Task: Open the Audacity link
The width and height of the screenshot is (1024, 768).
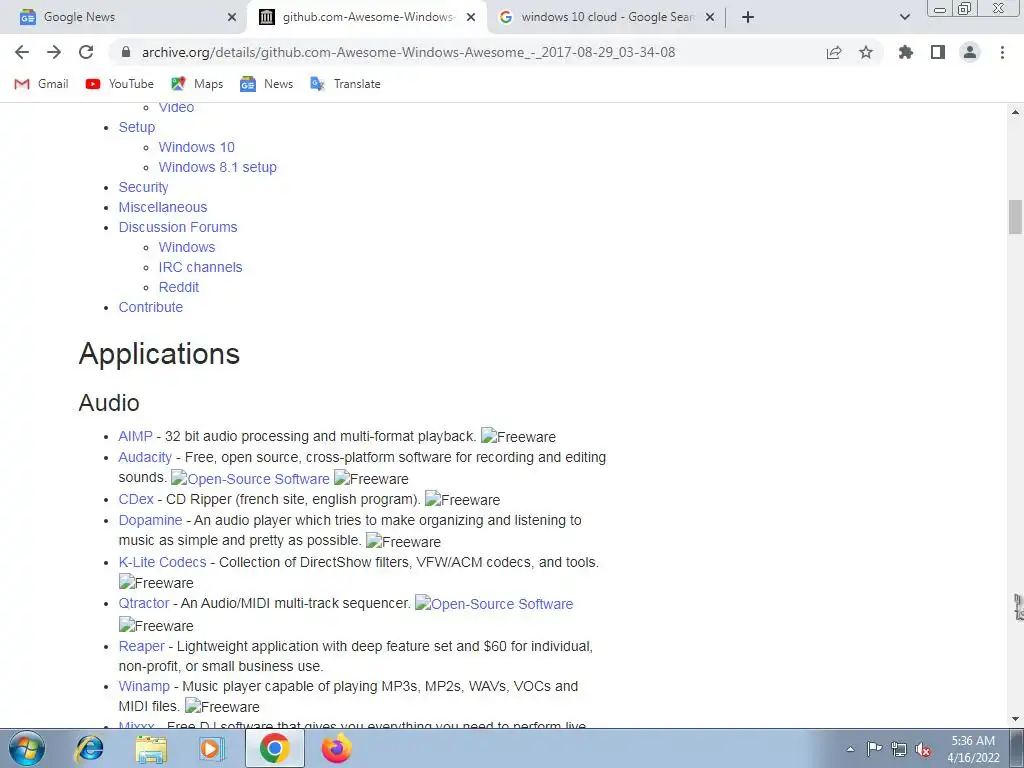Action: (145, 457)
